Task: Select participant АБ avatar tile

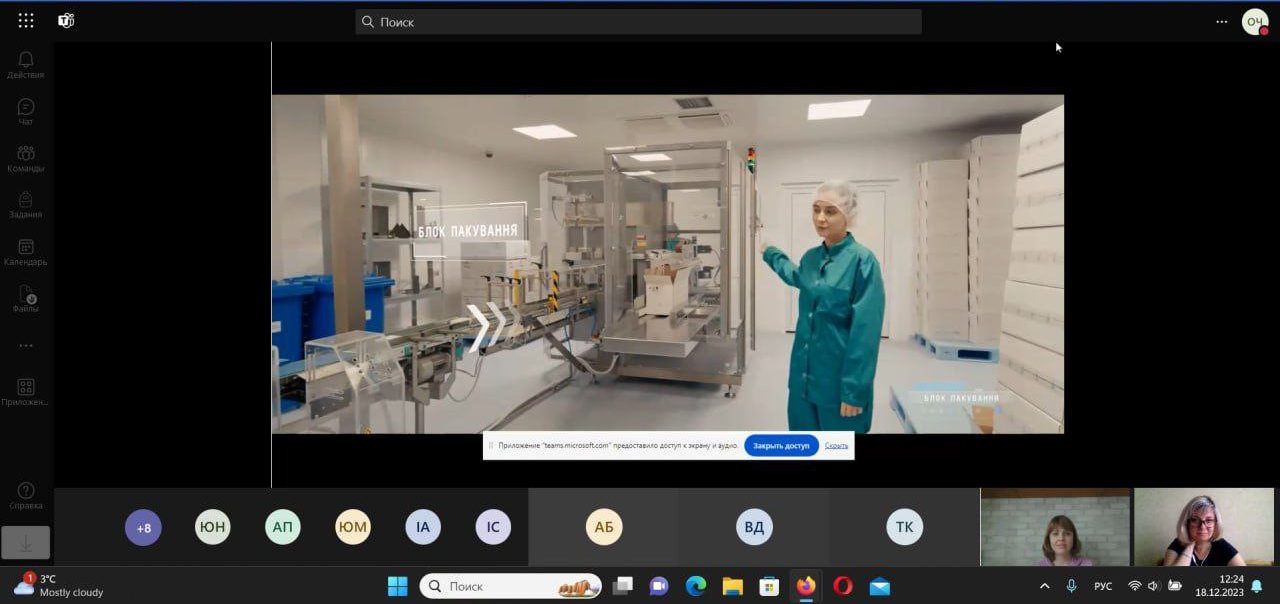Action: 604,527
